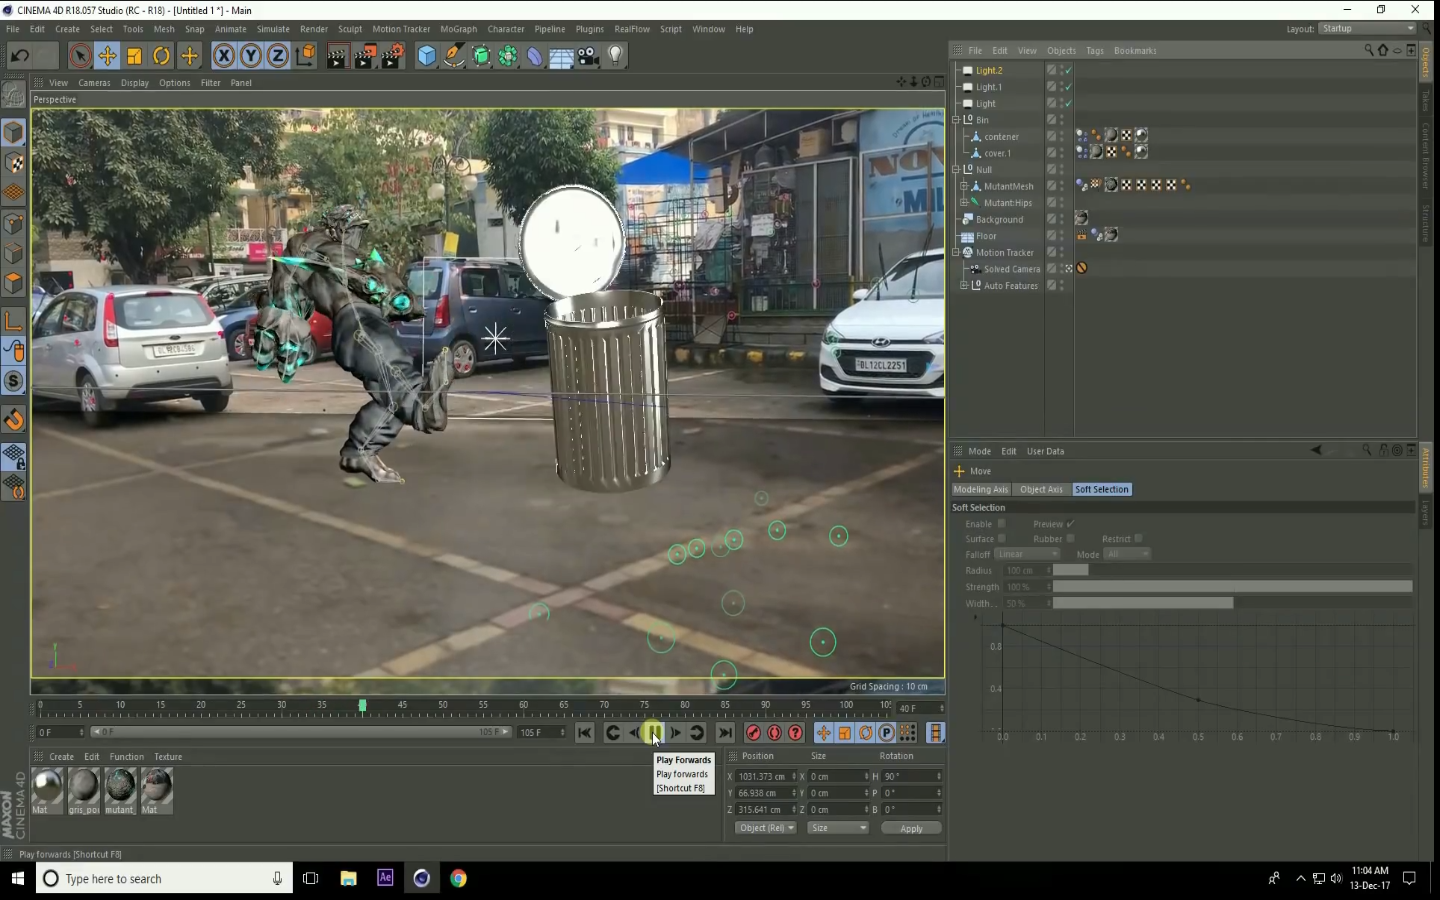This screenshot has width=1440, height=900.
Task: Click the Undo arrow icon
Action: pos(19,56)
